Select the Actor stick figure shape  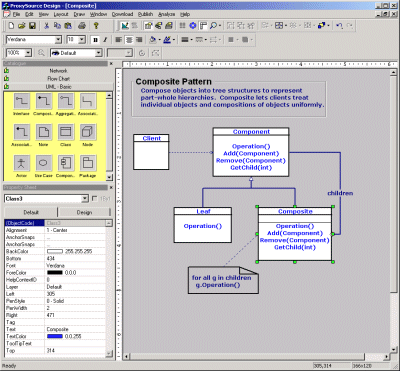(22, 163)
